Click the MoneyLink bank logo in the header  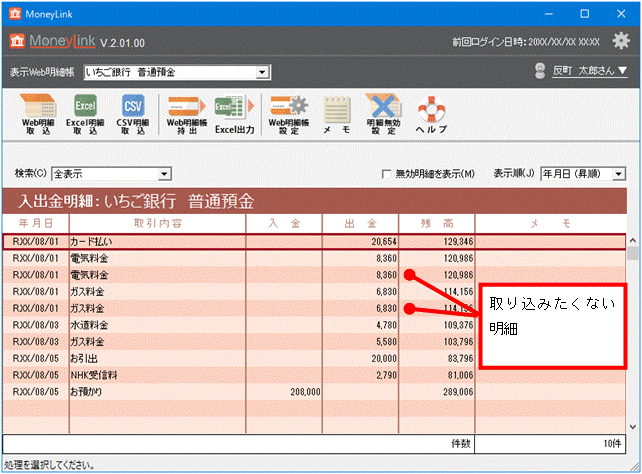tap(17, 41)
